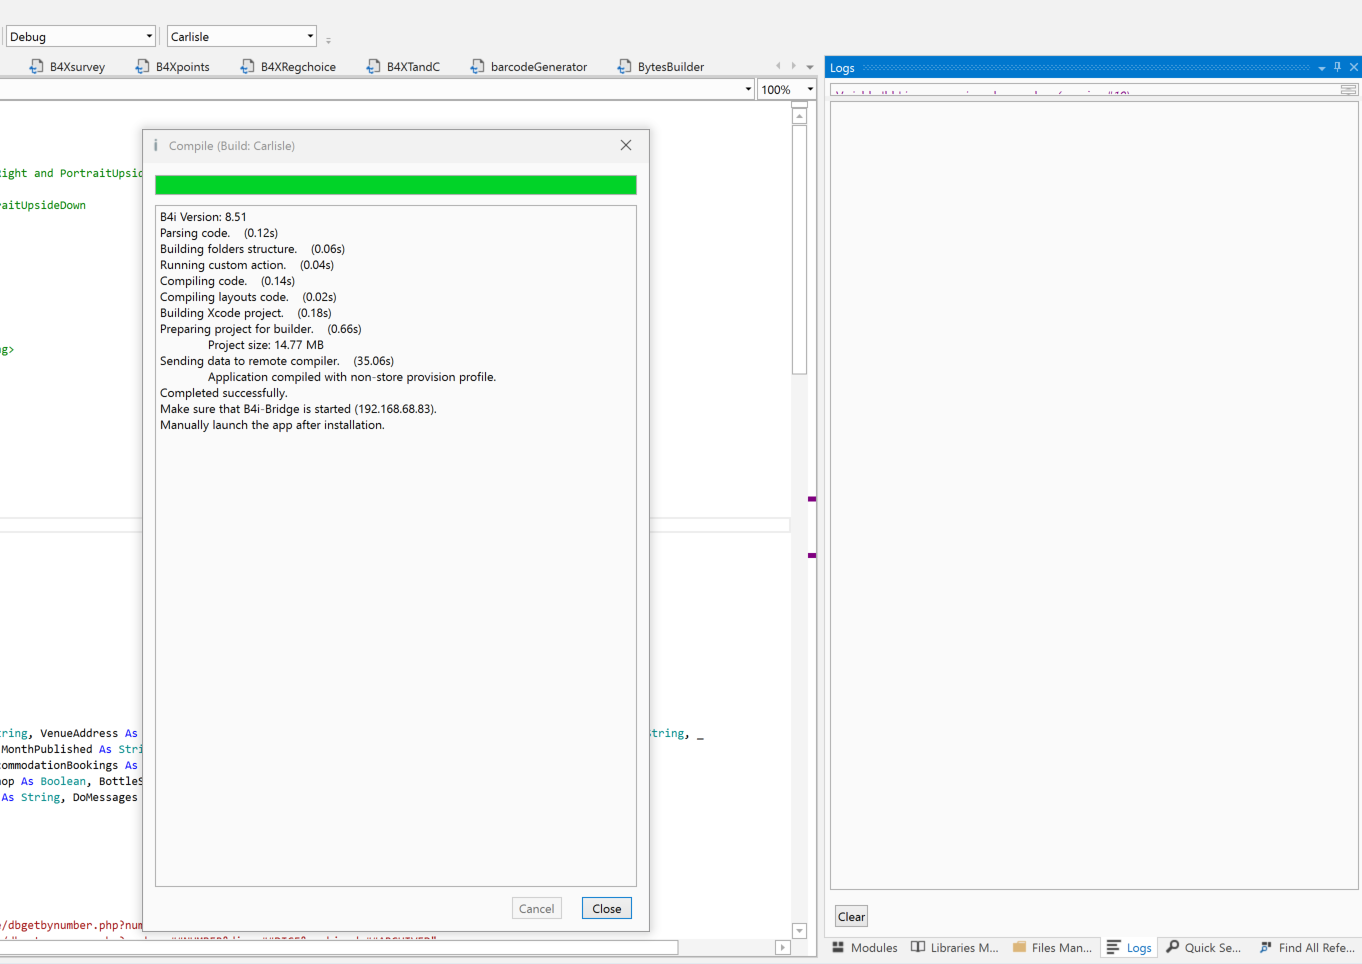
Task: Click the B4Xsurvey tab file icon
Action: 37,67
